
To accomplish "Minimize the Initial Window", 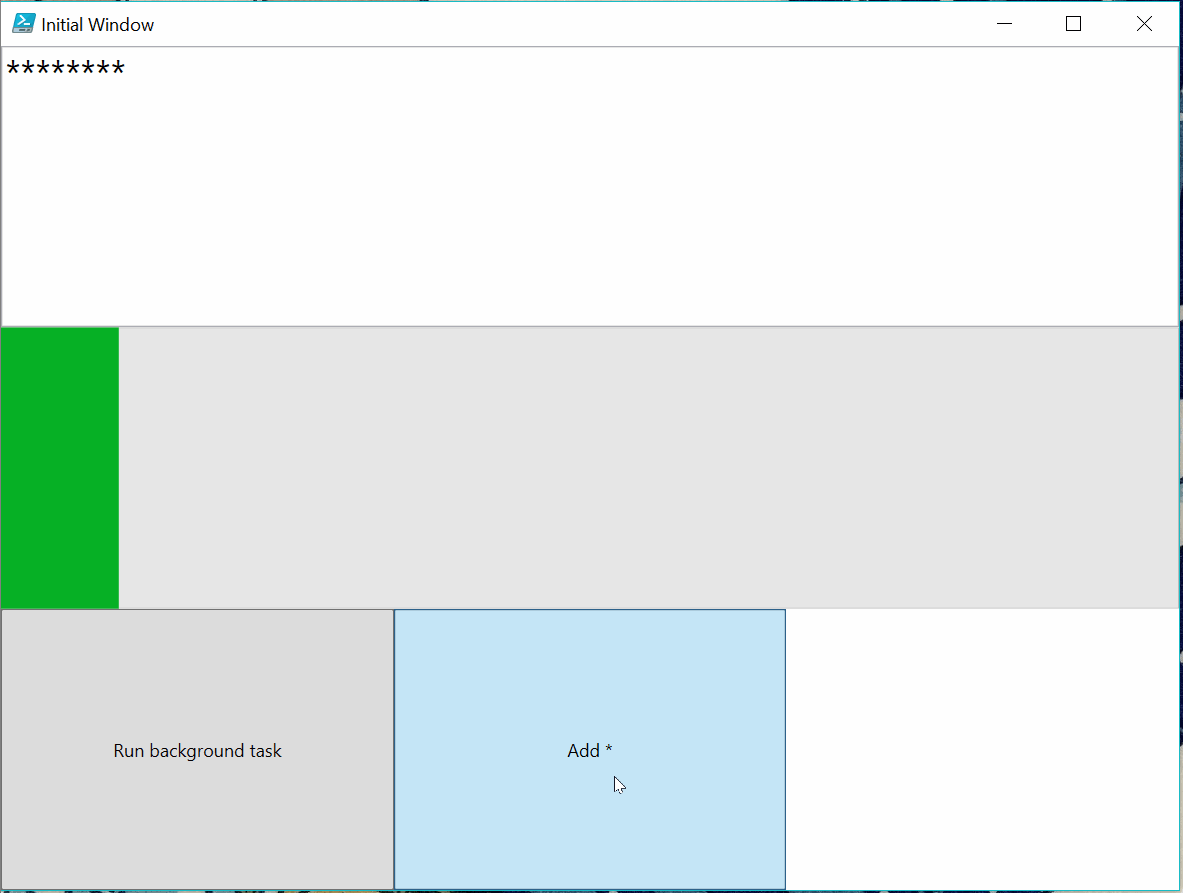I will tap(1004, 24).
